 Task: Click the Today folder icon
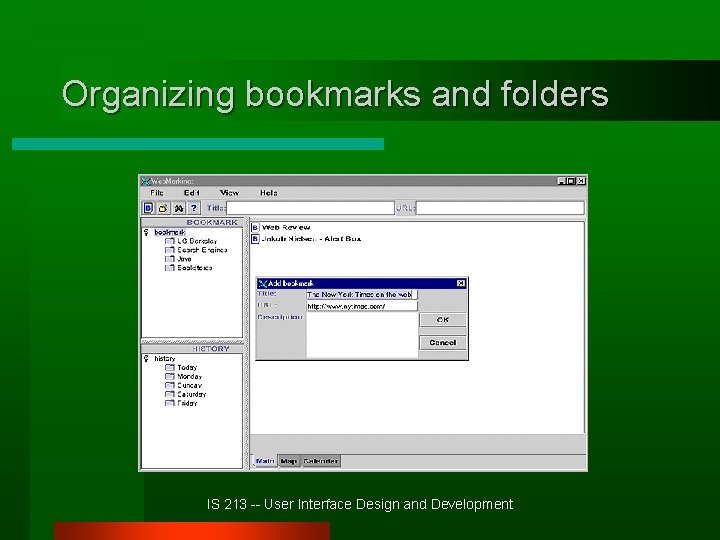tap(169, 367)
